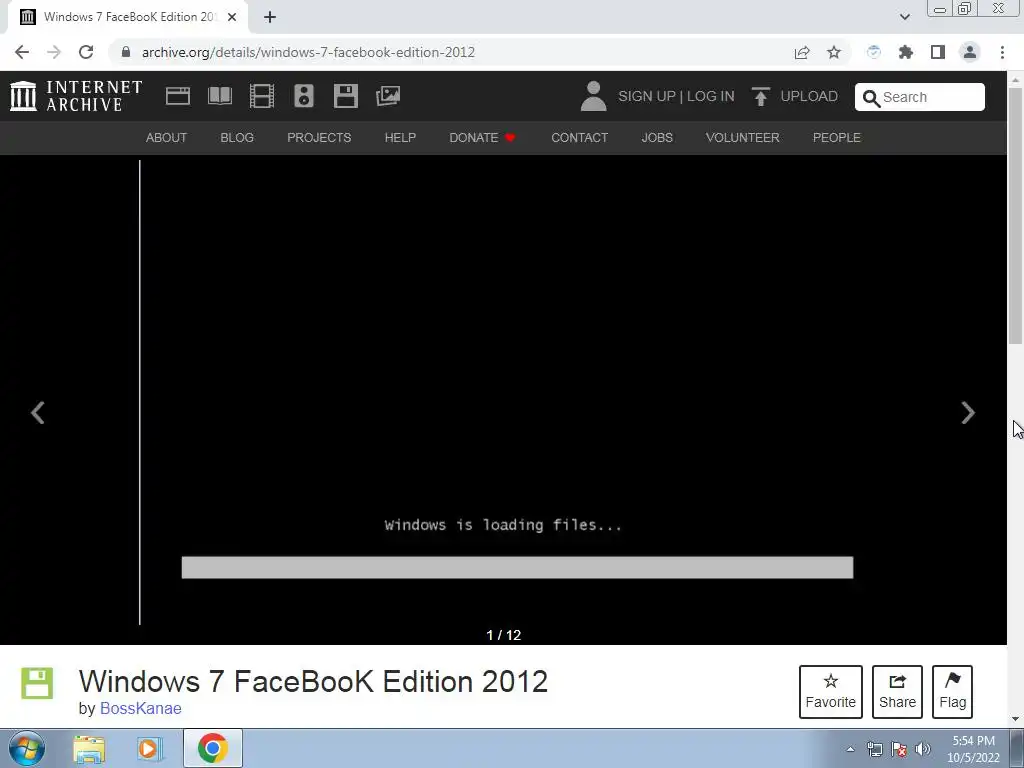
Task: Open the Windows Start menu
Action: 27,748
